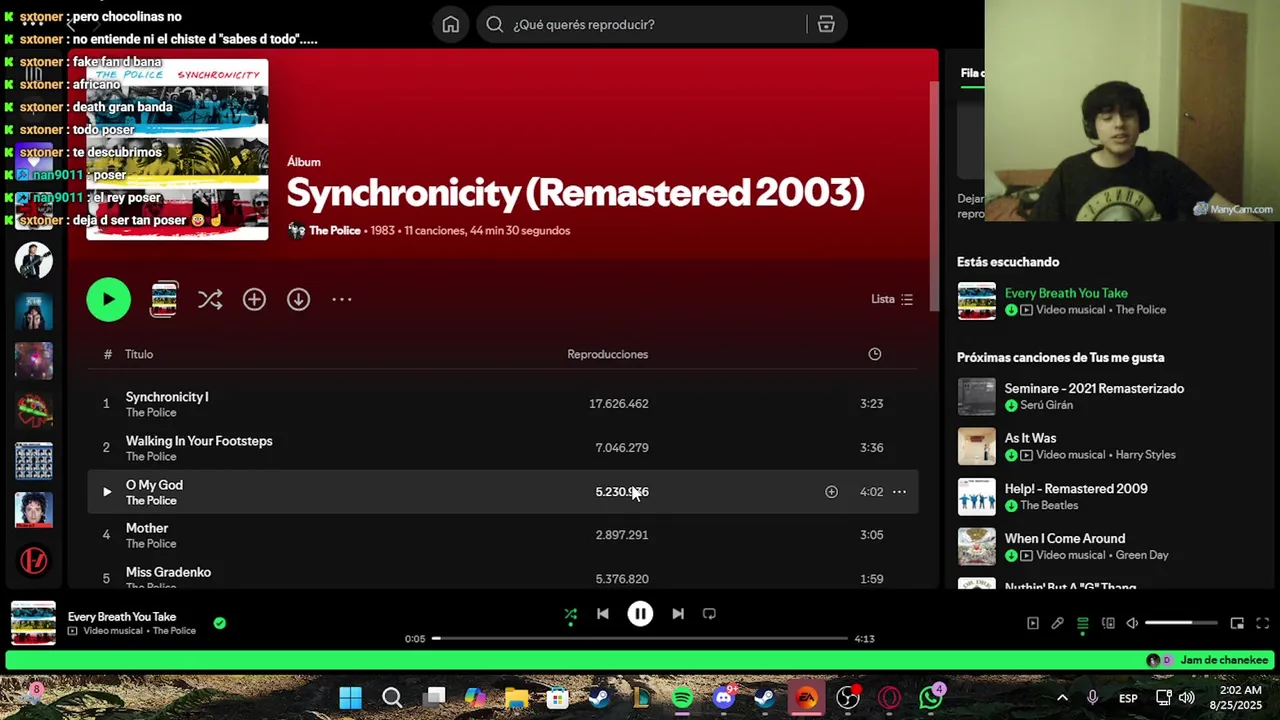The height and width of the screenshot is (720, 1280).
Task: Open more options for 'O My God'
Action: (899, 492)
